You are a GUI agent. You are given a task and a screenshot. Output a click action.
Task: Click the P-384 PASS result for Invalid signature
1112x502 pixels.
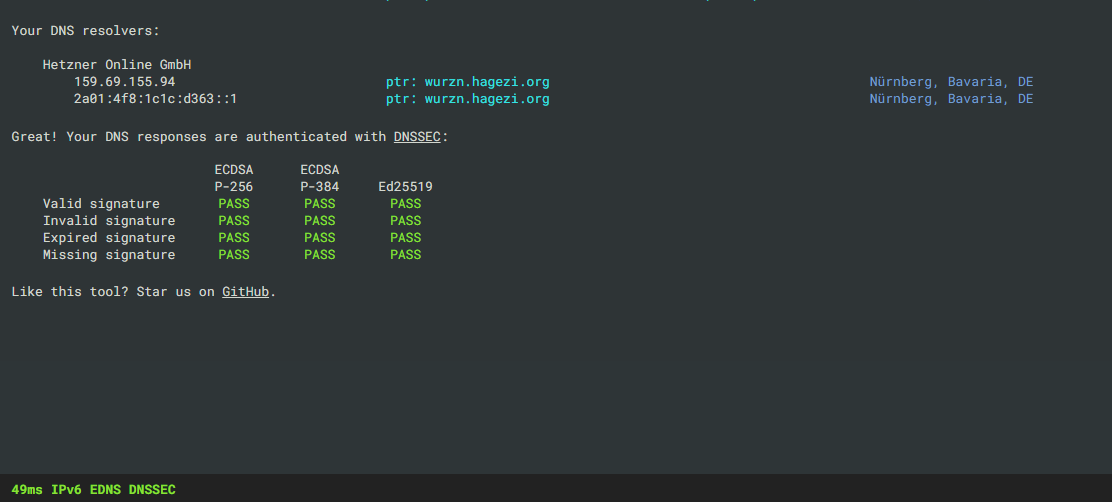click(x=320, y=221)
